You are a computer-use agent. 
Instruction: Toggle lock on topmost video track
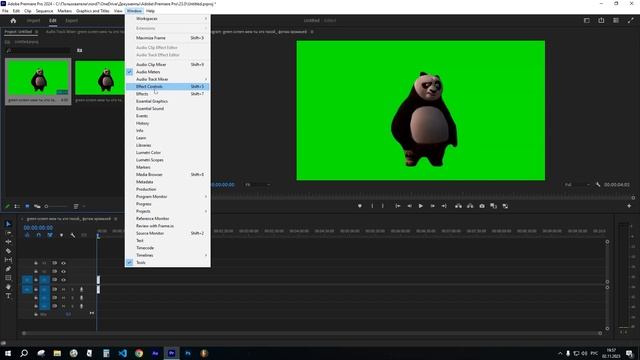point(36,263)
